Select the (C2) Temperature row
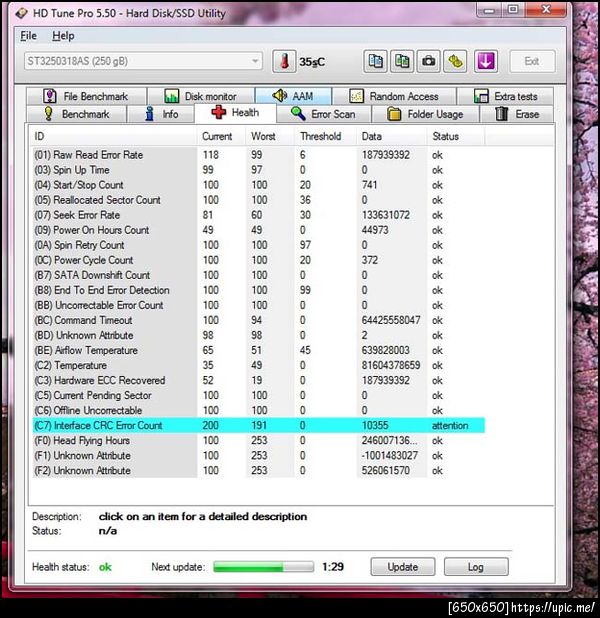 click(259, 365)
